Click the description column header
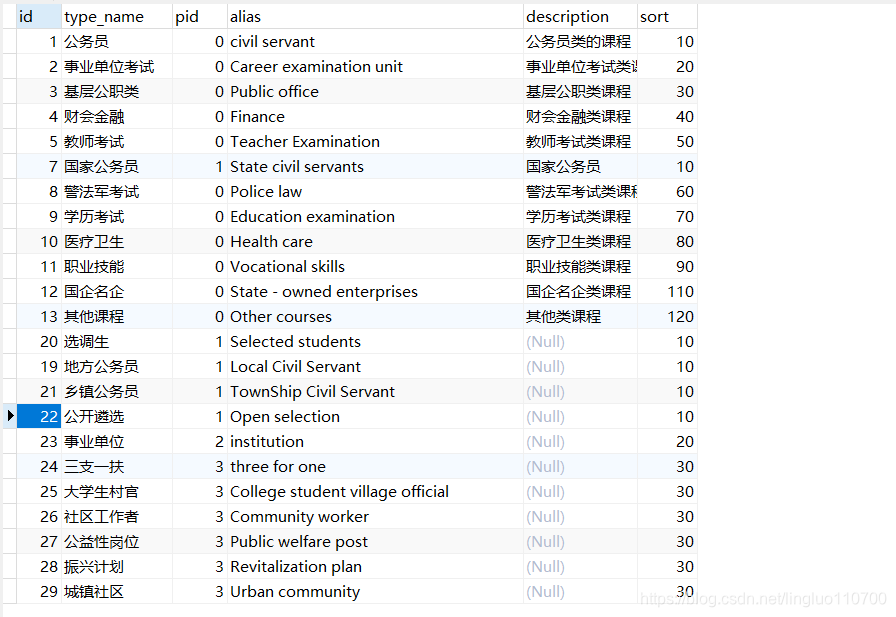The image size is (896, 617). tap(580, 17)
